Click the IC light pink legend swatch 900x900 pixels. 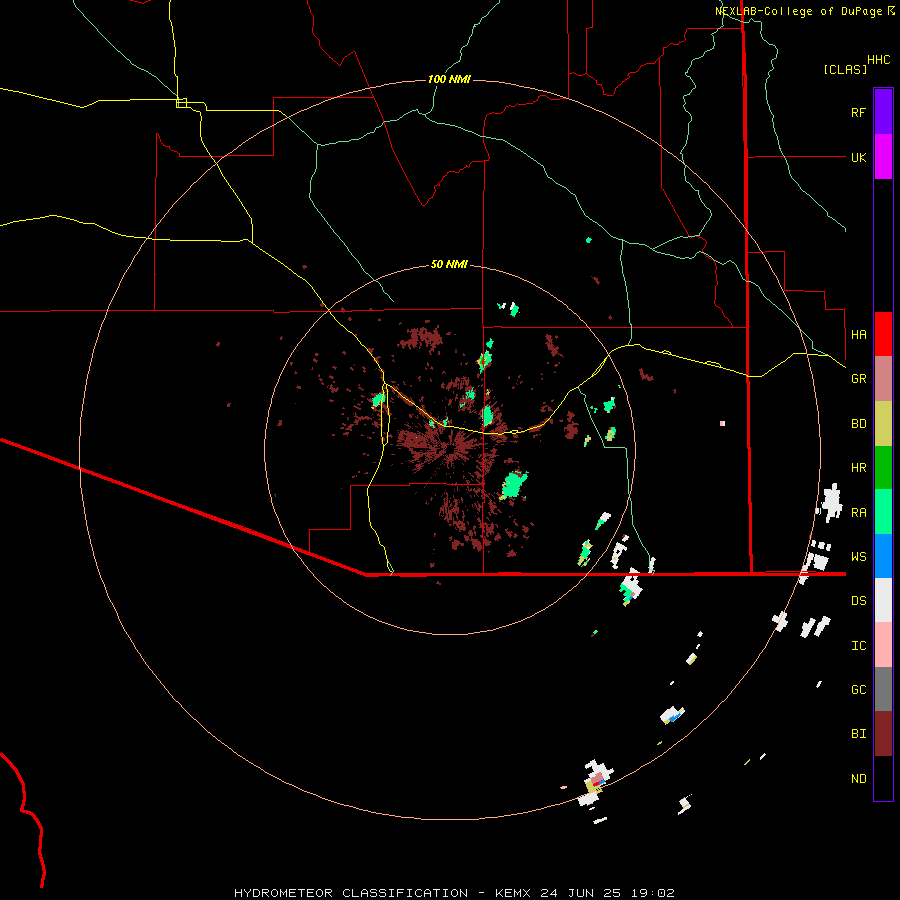tap(883, 645)
